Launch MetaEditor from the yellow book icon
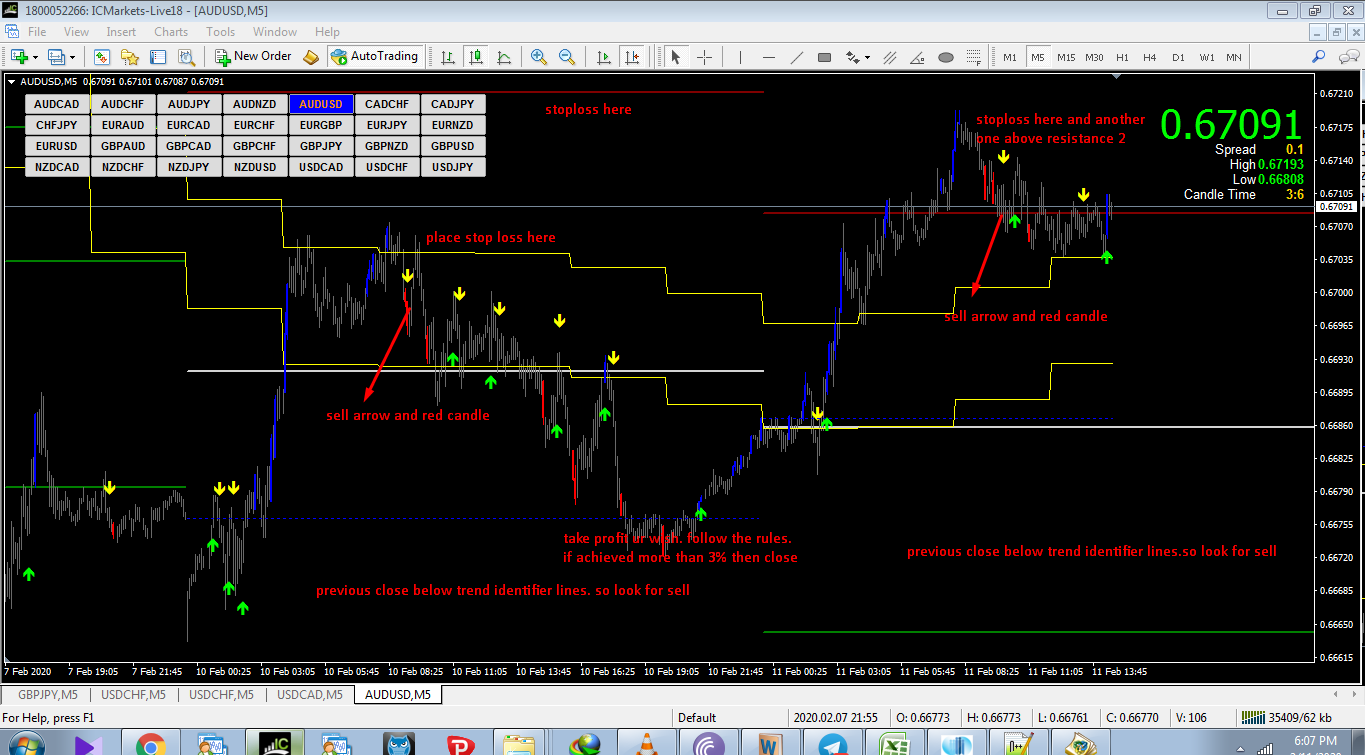The height and width of the screenshot is (755, 1365). point(310,57)
